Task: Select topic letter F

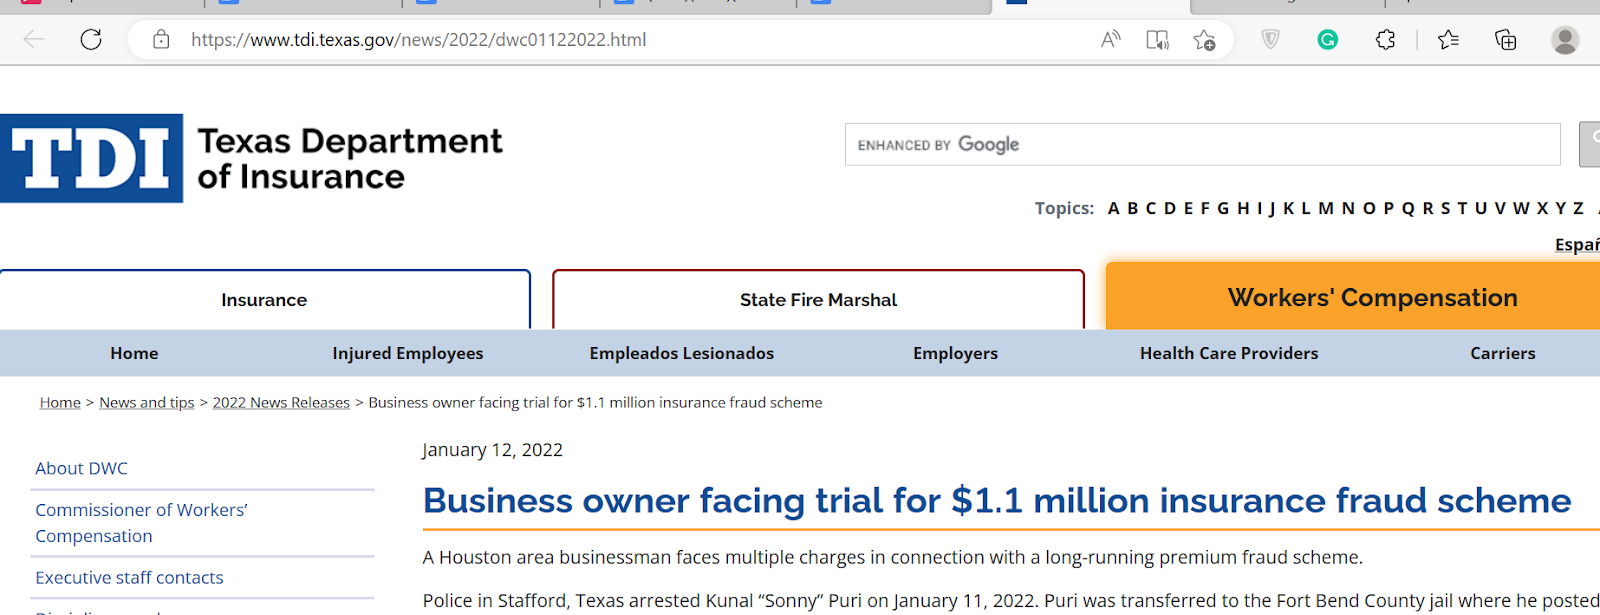Action: pyautogui.click(x=1205, y=208)
